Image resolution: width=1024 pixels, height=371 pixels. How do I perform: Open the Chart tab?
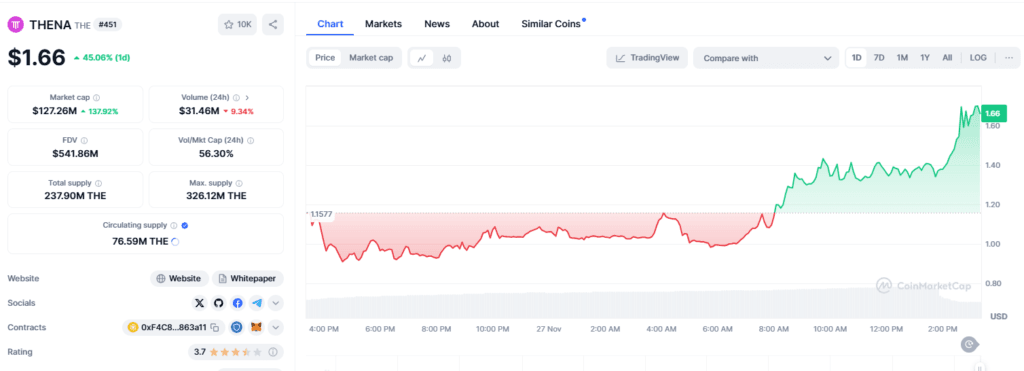[330, 24]
